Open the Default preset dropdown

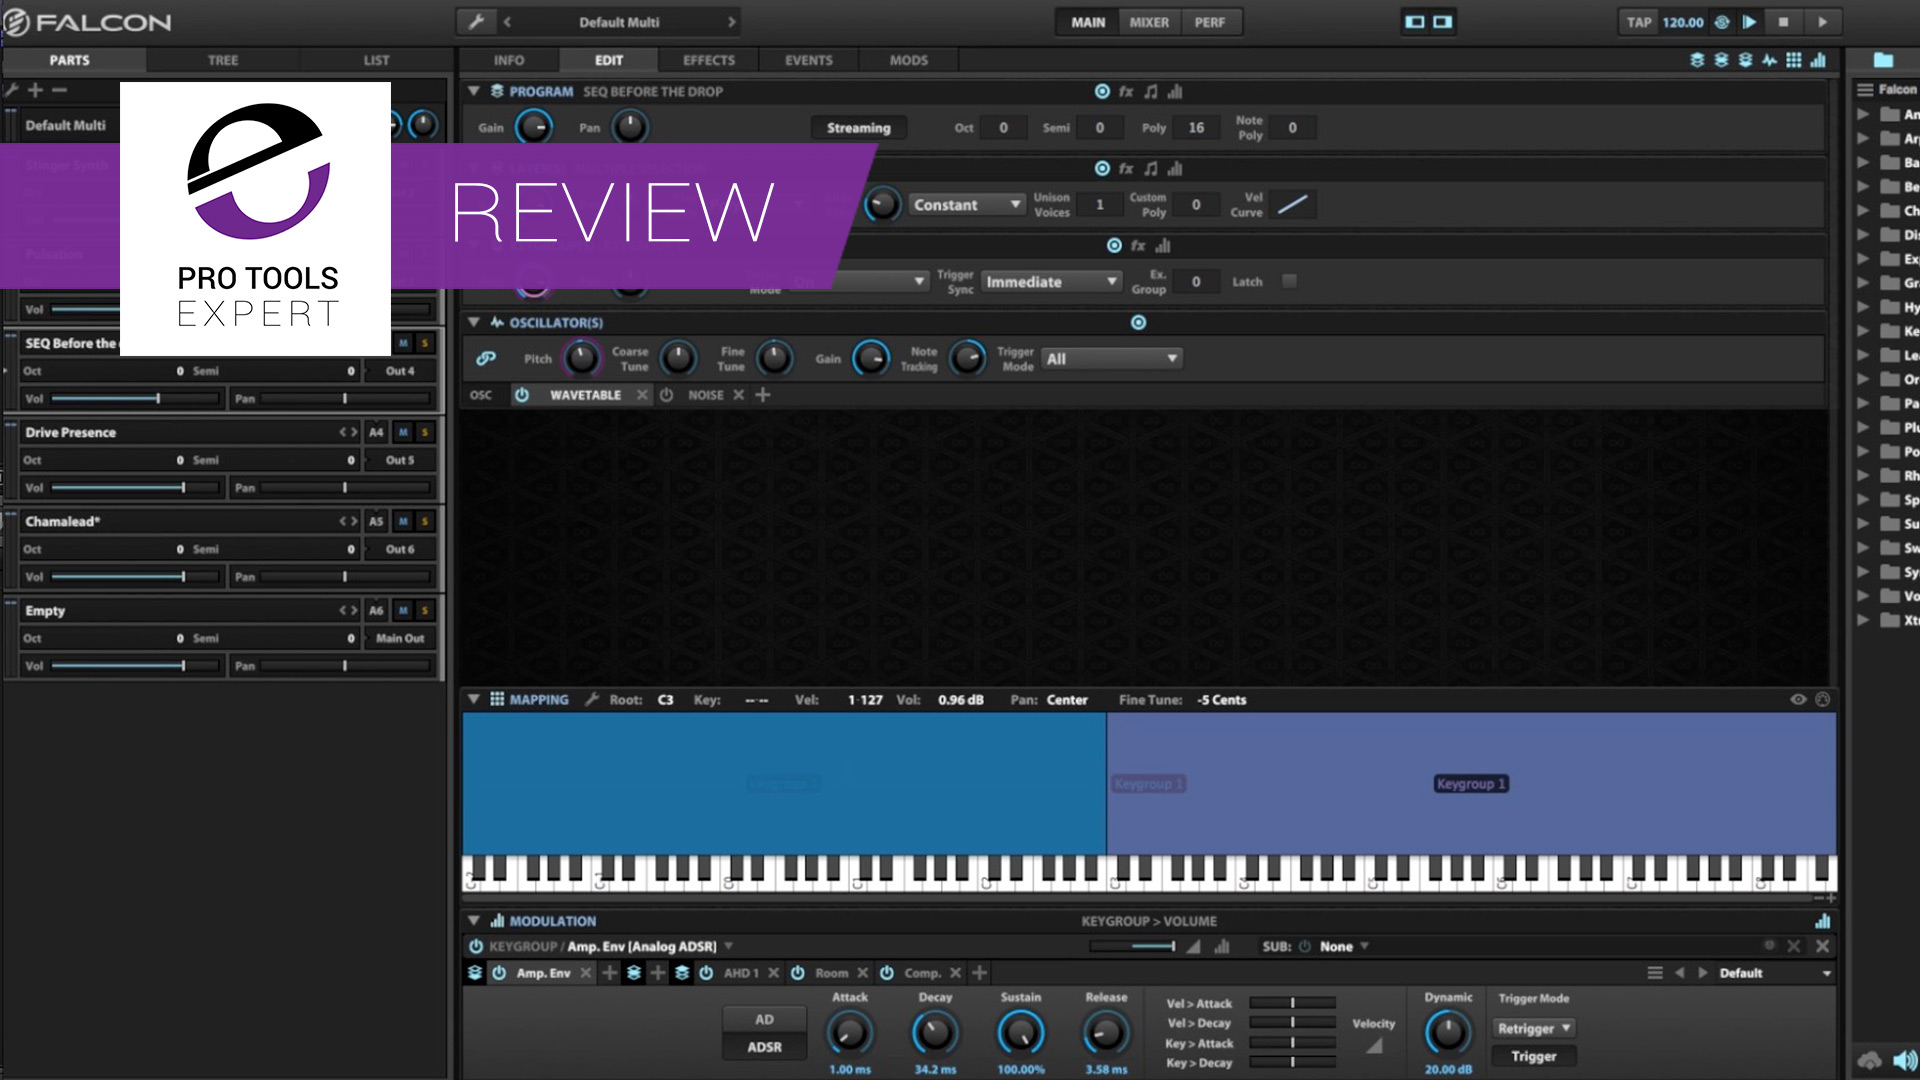1774,973
